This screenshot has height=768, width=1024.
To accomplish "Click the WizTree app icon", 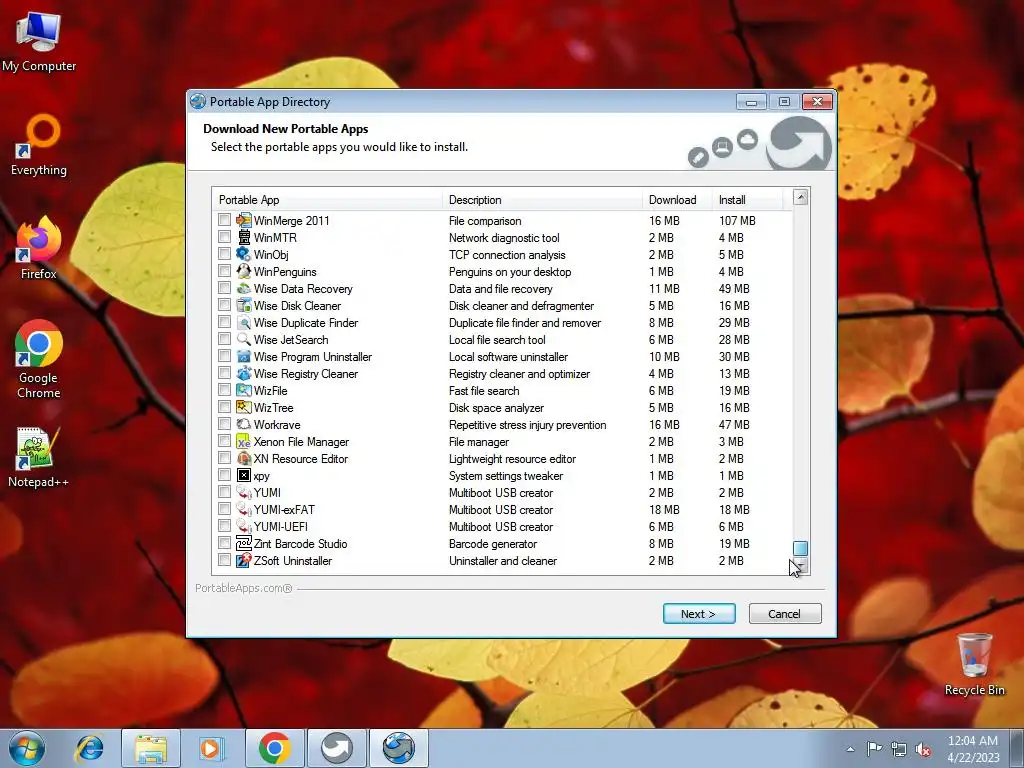I will [x=244, y=407].
